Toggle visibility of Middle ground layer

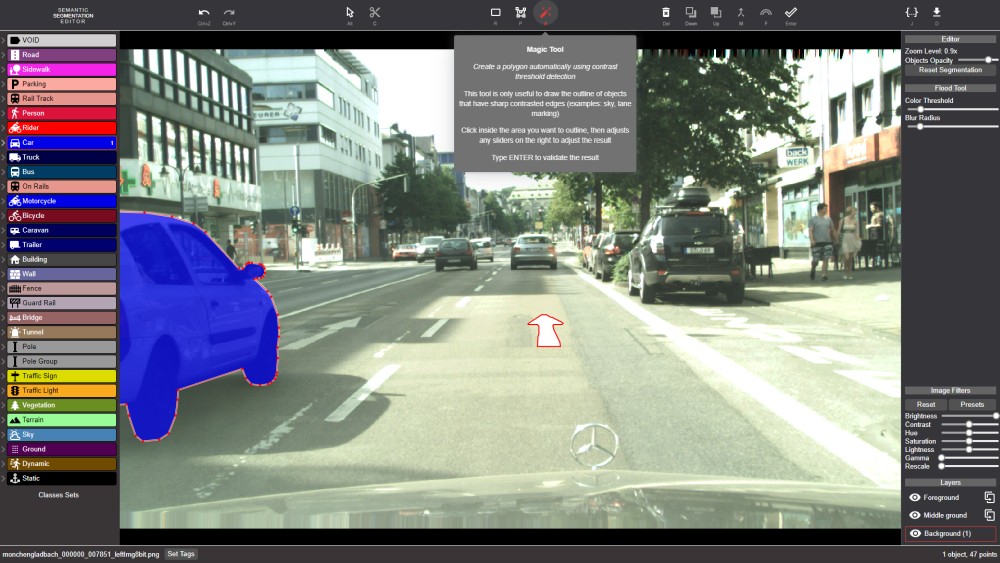coord(914,515)
